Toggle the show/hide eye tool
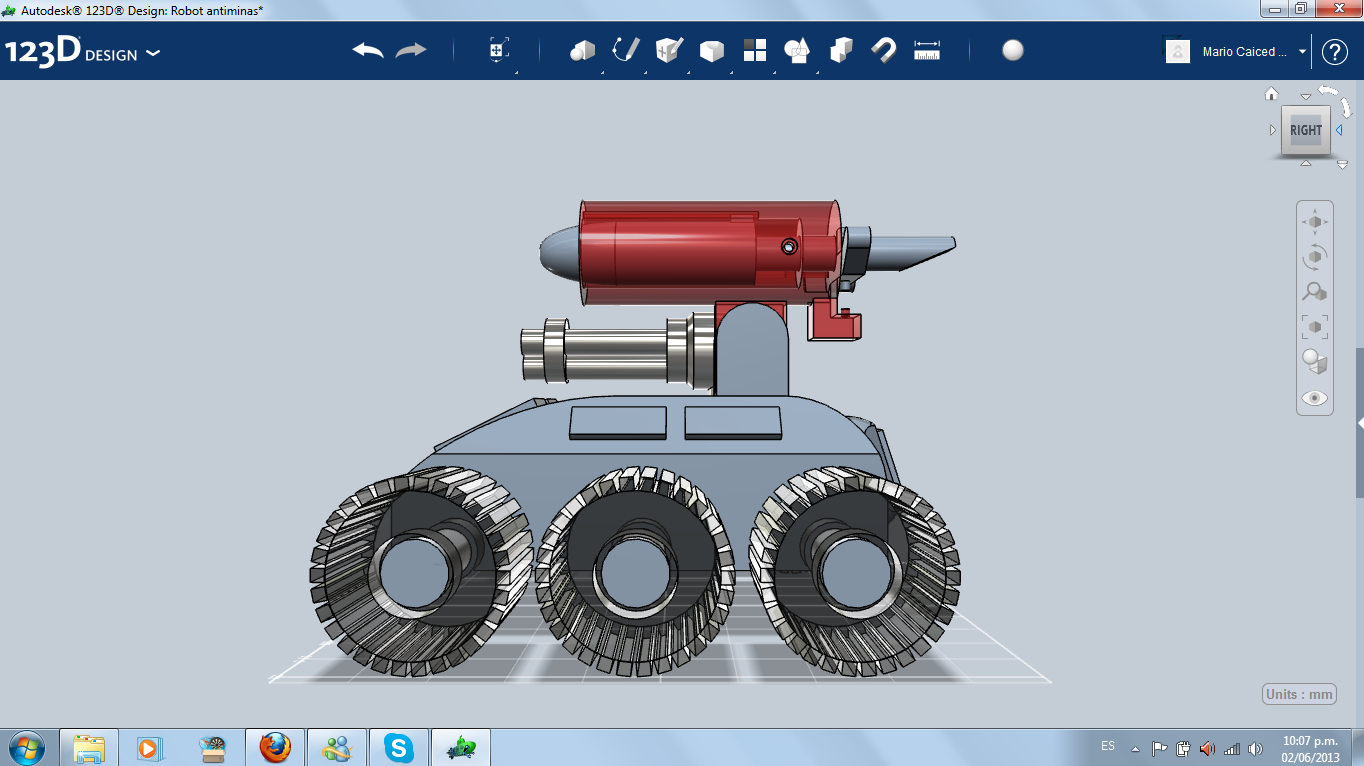The width and height of the screenshot is (1364, 766). 1315,398
